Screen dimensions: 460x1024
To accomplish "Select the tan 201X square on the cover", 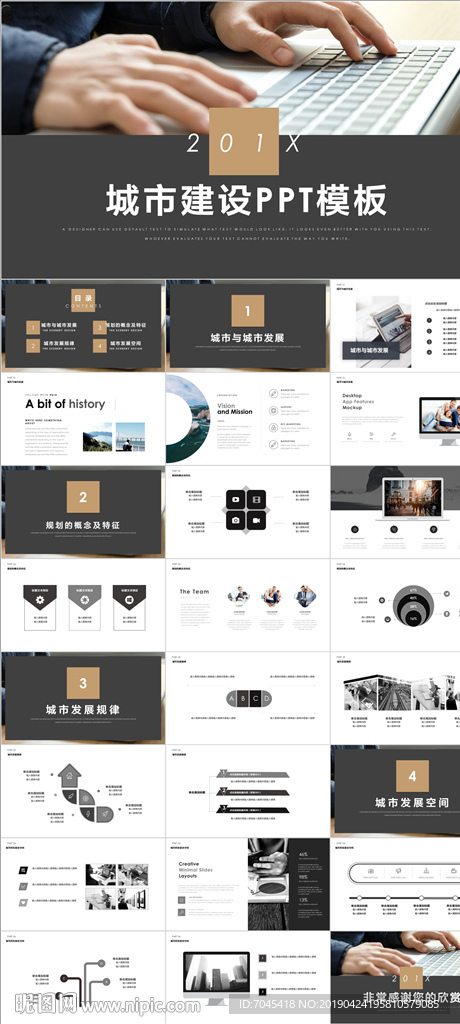I will (244, 142).
